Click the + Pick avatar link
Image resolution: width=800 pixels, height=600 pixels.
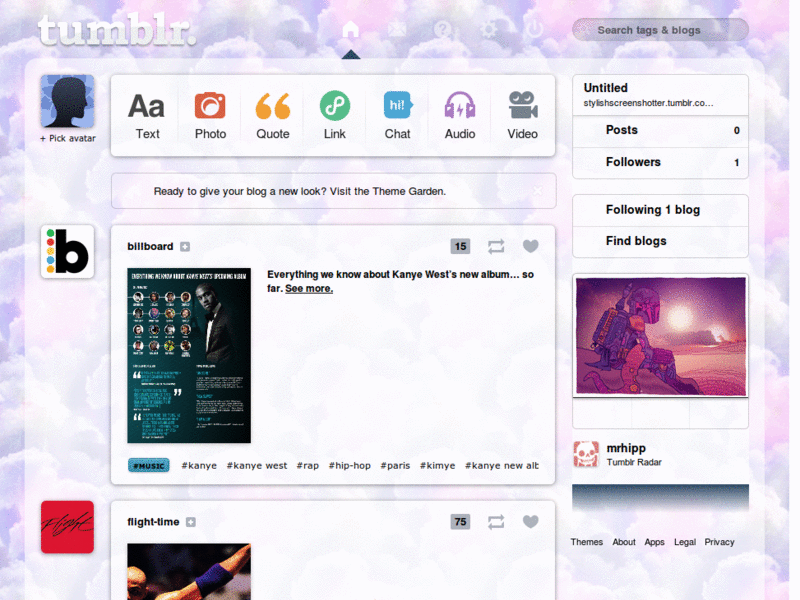coord(68,138)
